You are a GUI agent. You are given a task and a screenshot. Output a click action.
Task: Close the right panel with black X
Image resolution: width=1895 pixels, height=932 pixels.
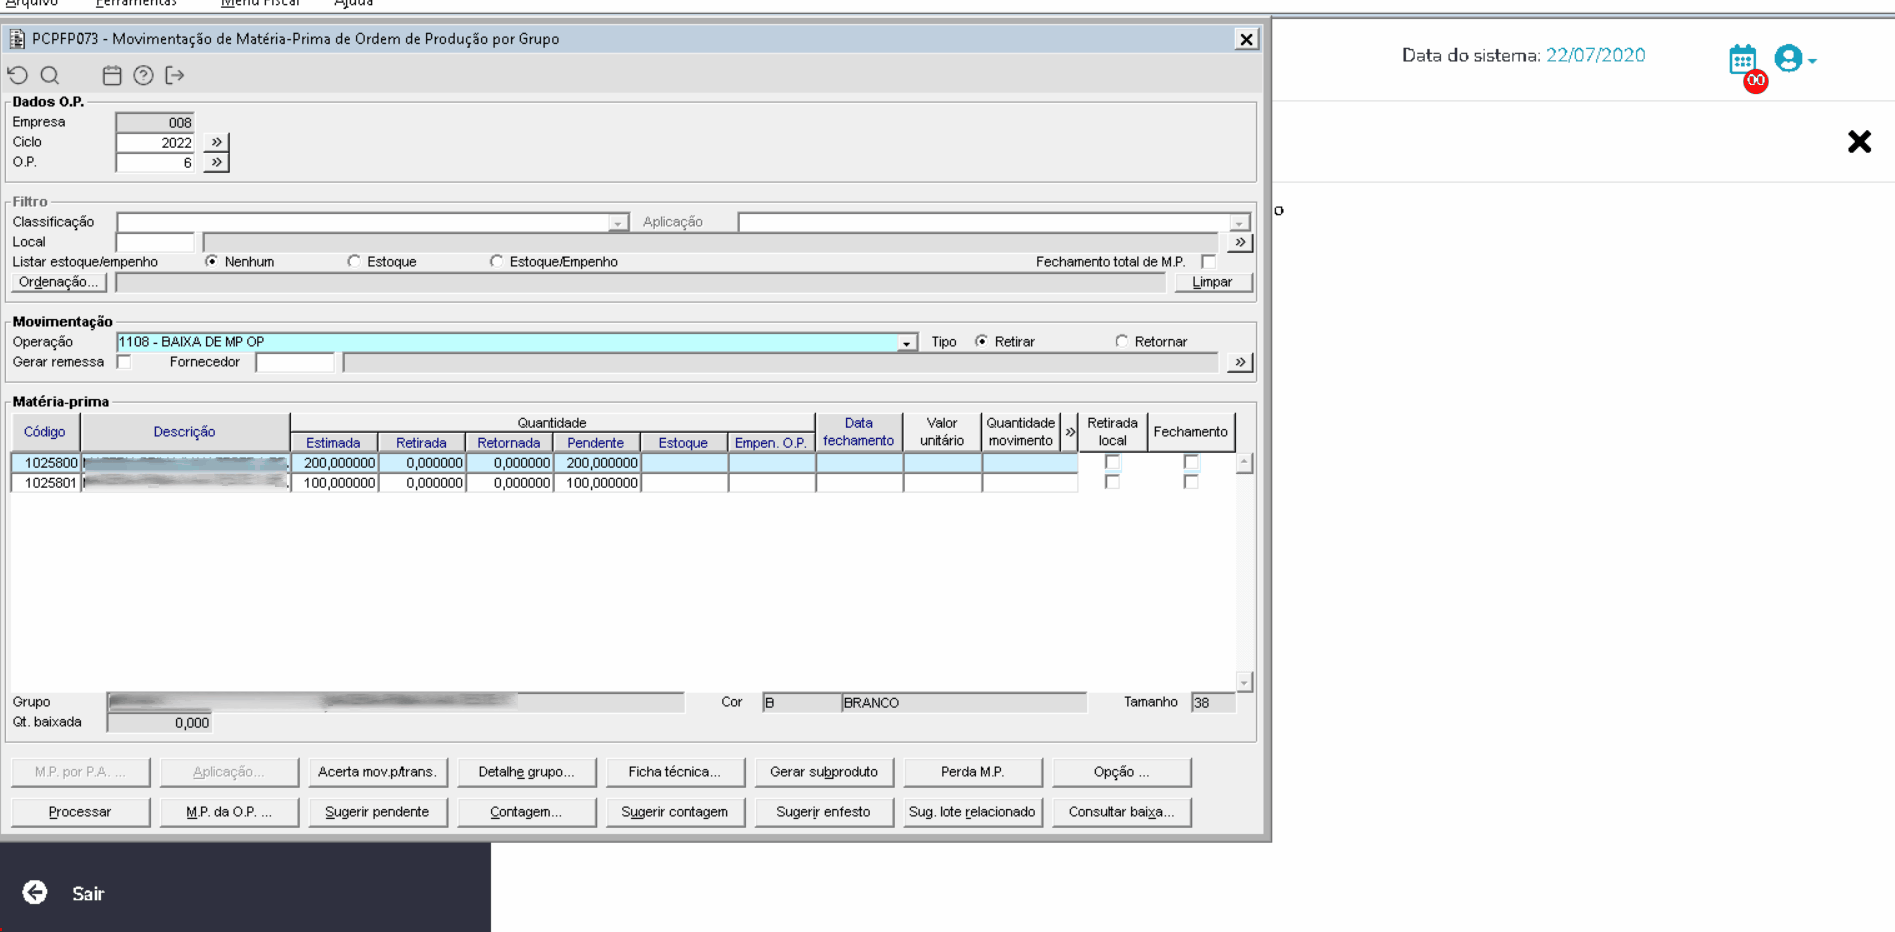1859,141
